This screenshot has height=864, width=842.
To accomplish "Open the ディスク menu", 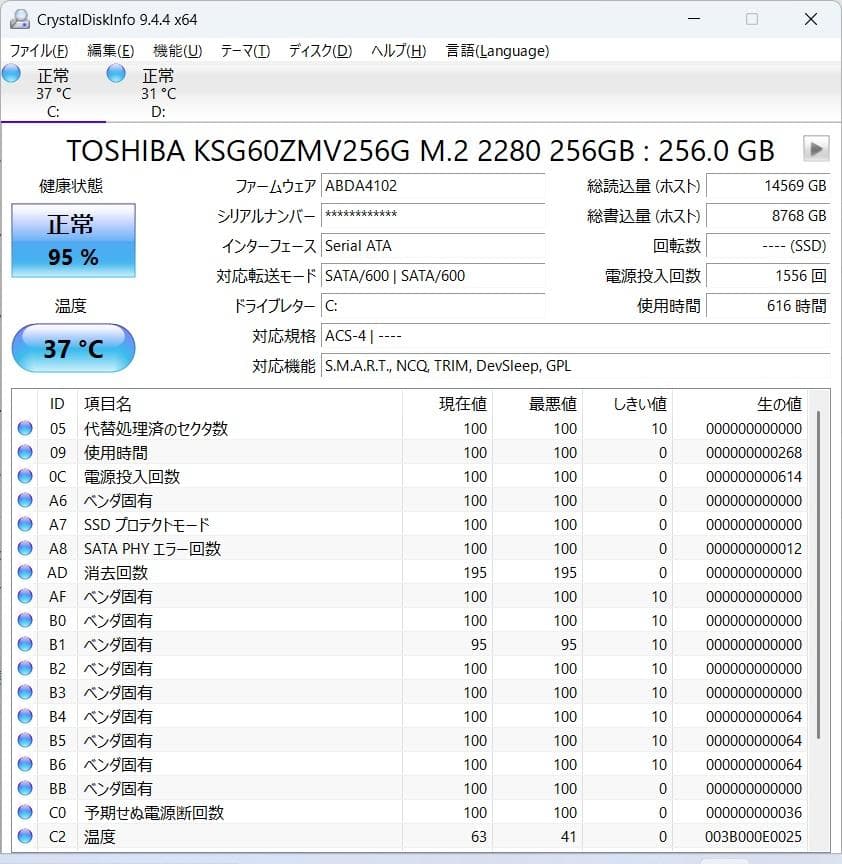I will point(318,51).
